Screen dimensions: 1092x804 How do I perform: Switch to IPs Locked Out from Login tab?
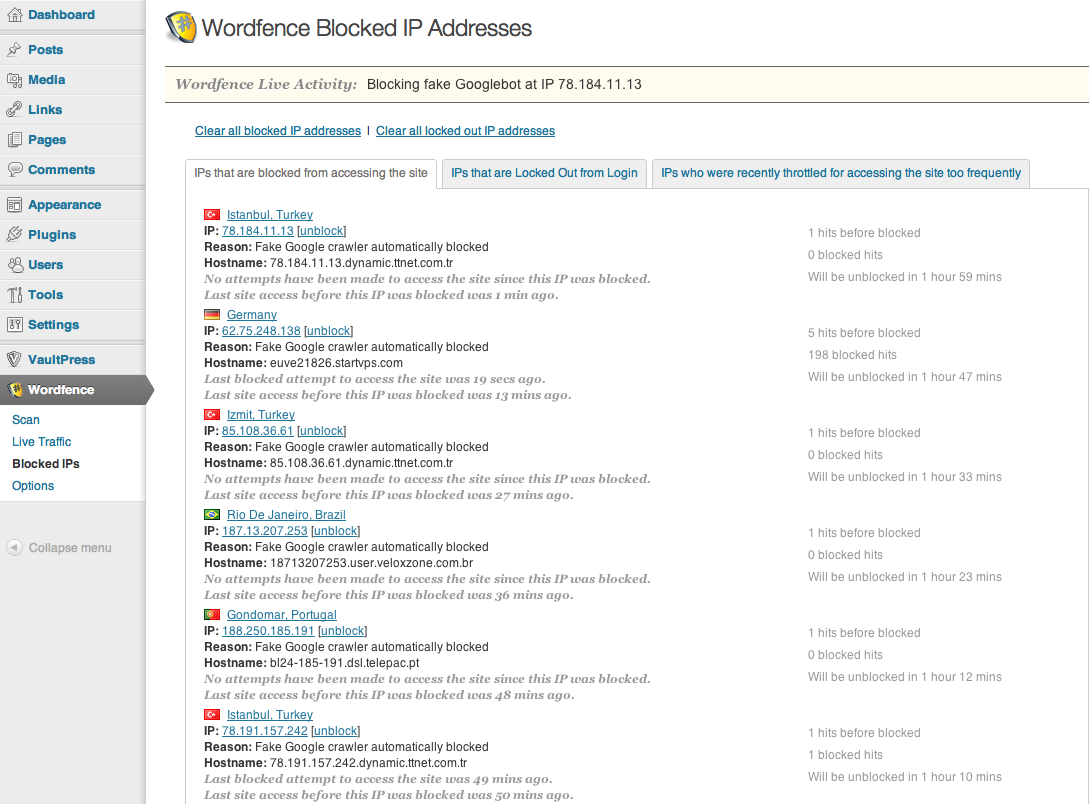point(544,173)
